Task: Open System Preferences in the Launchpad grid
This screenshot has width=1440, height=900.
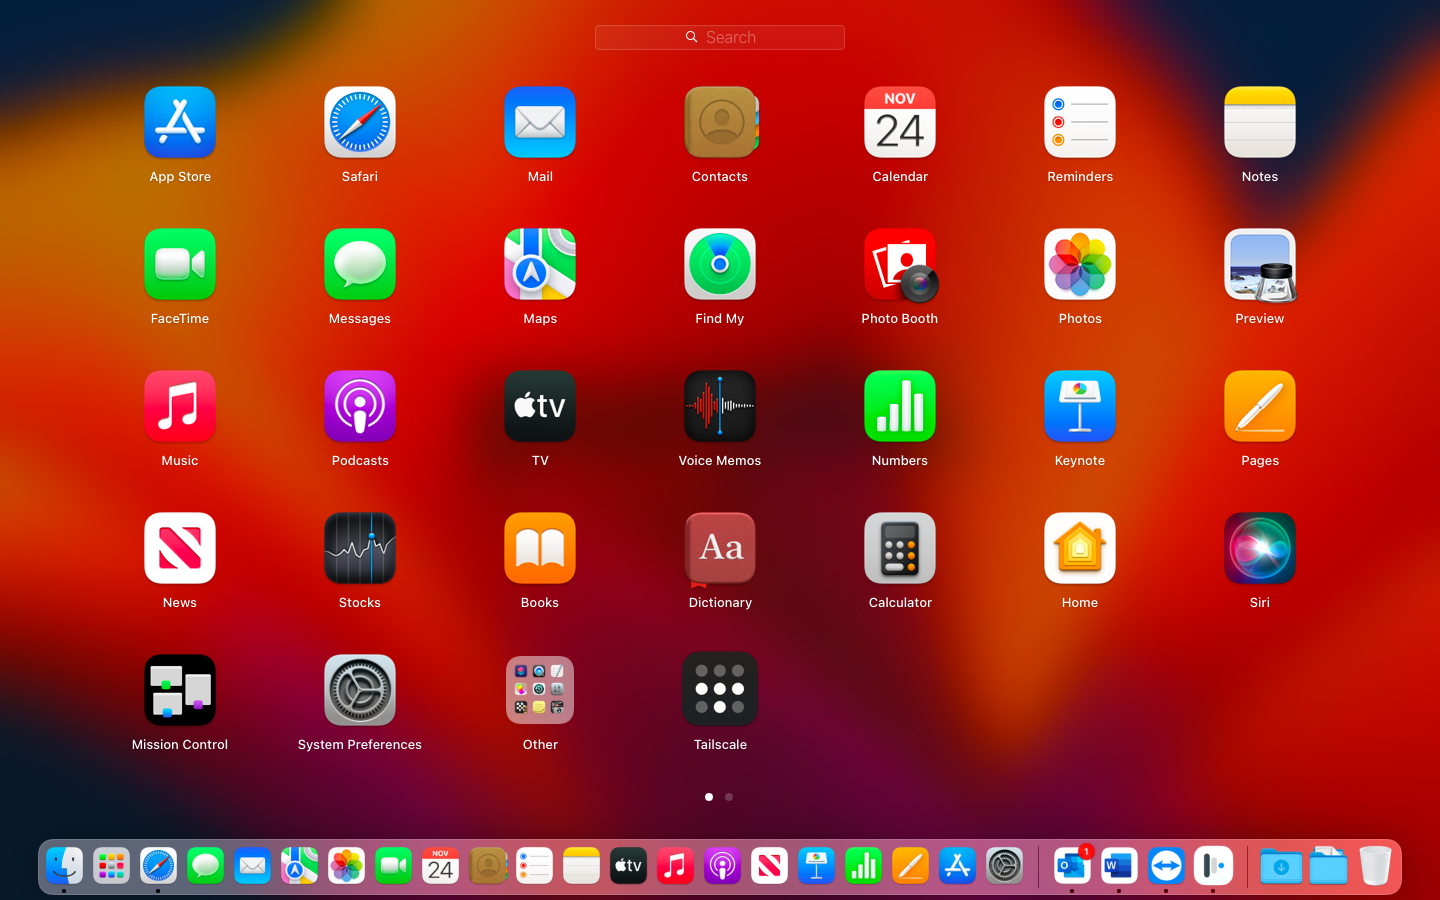Action: pos(359,690)
